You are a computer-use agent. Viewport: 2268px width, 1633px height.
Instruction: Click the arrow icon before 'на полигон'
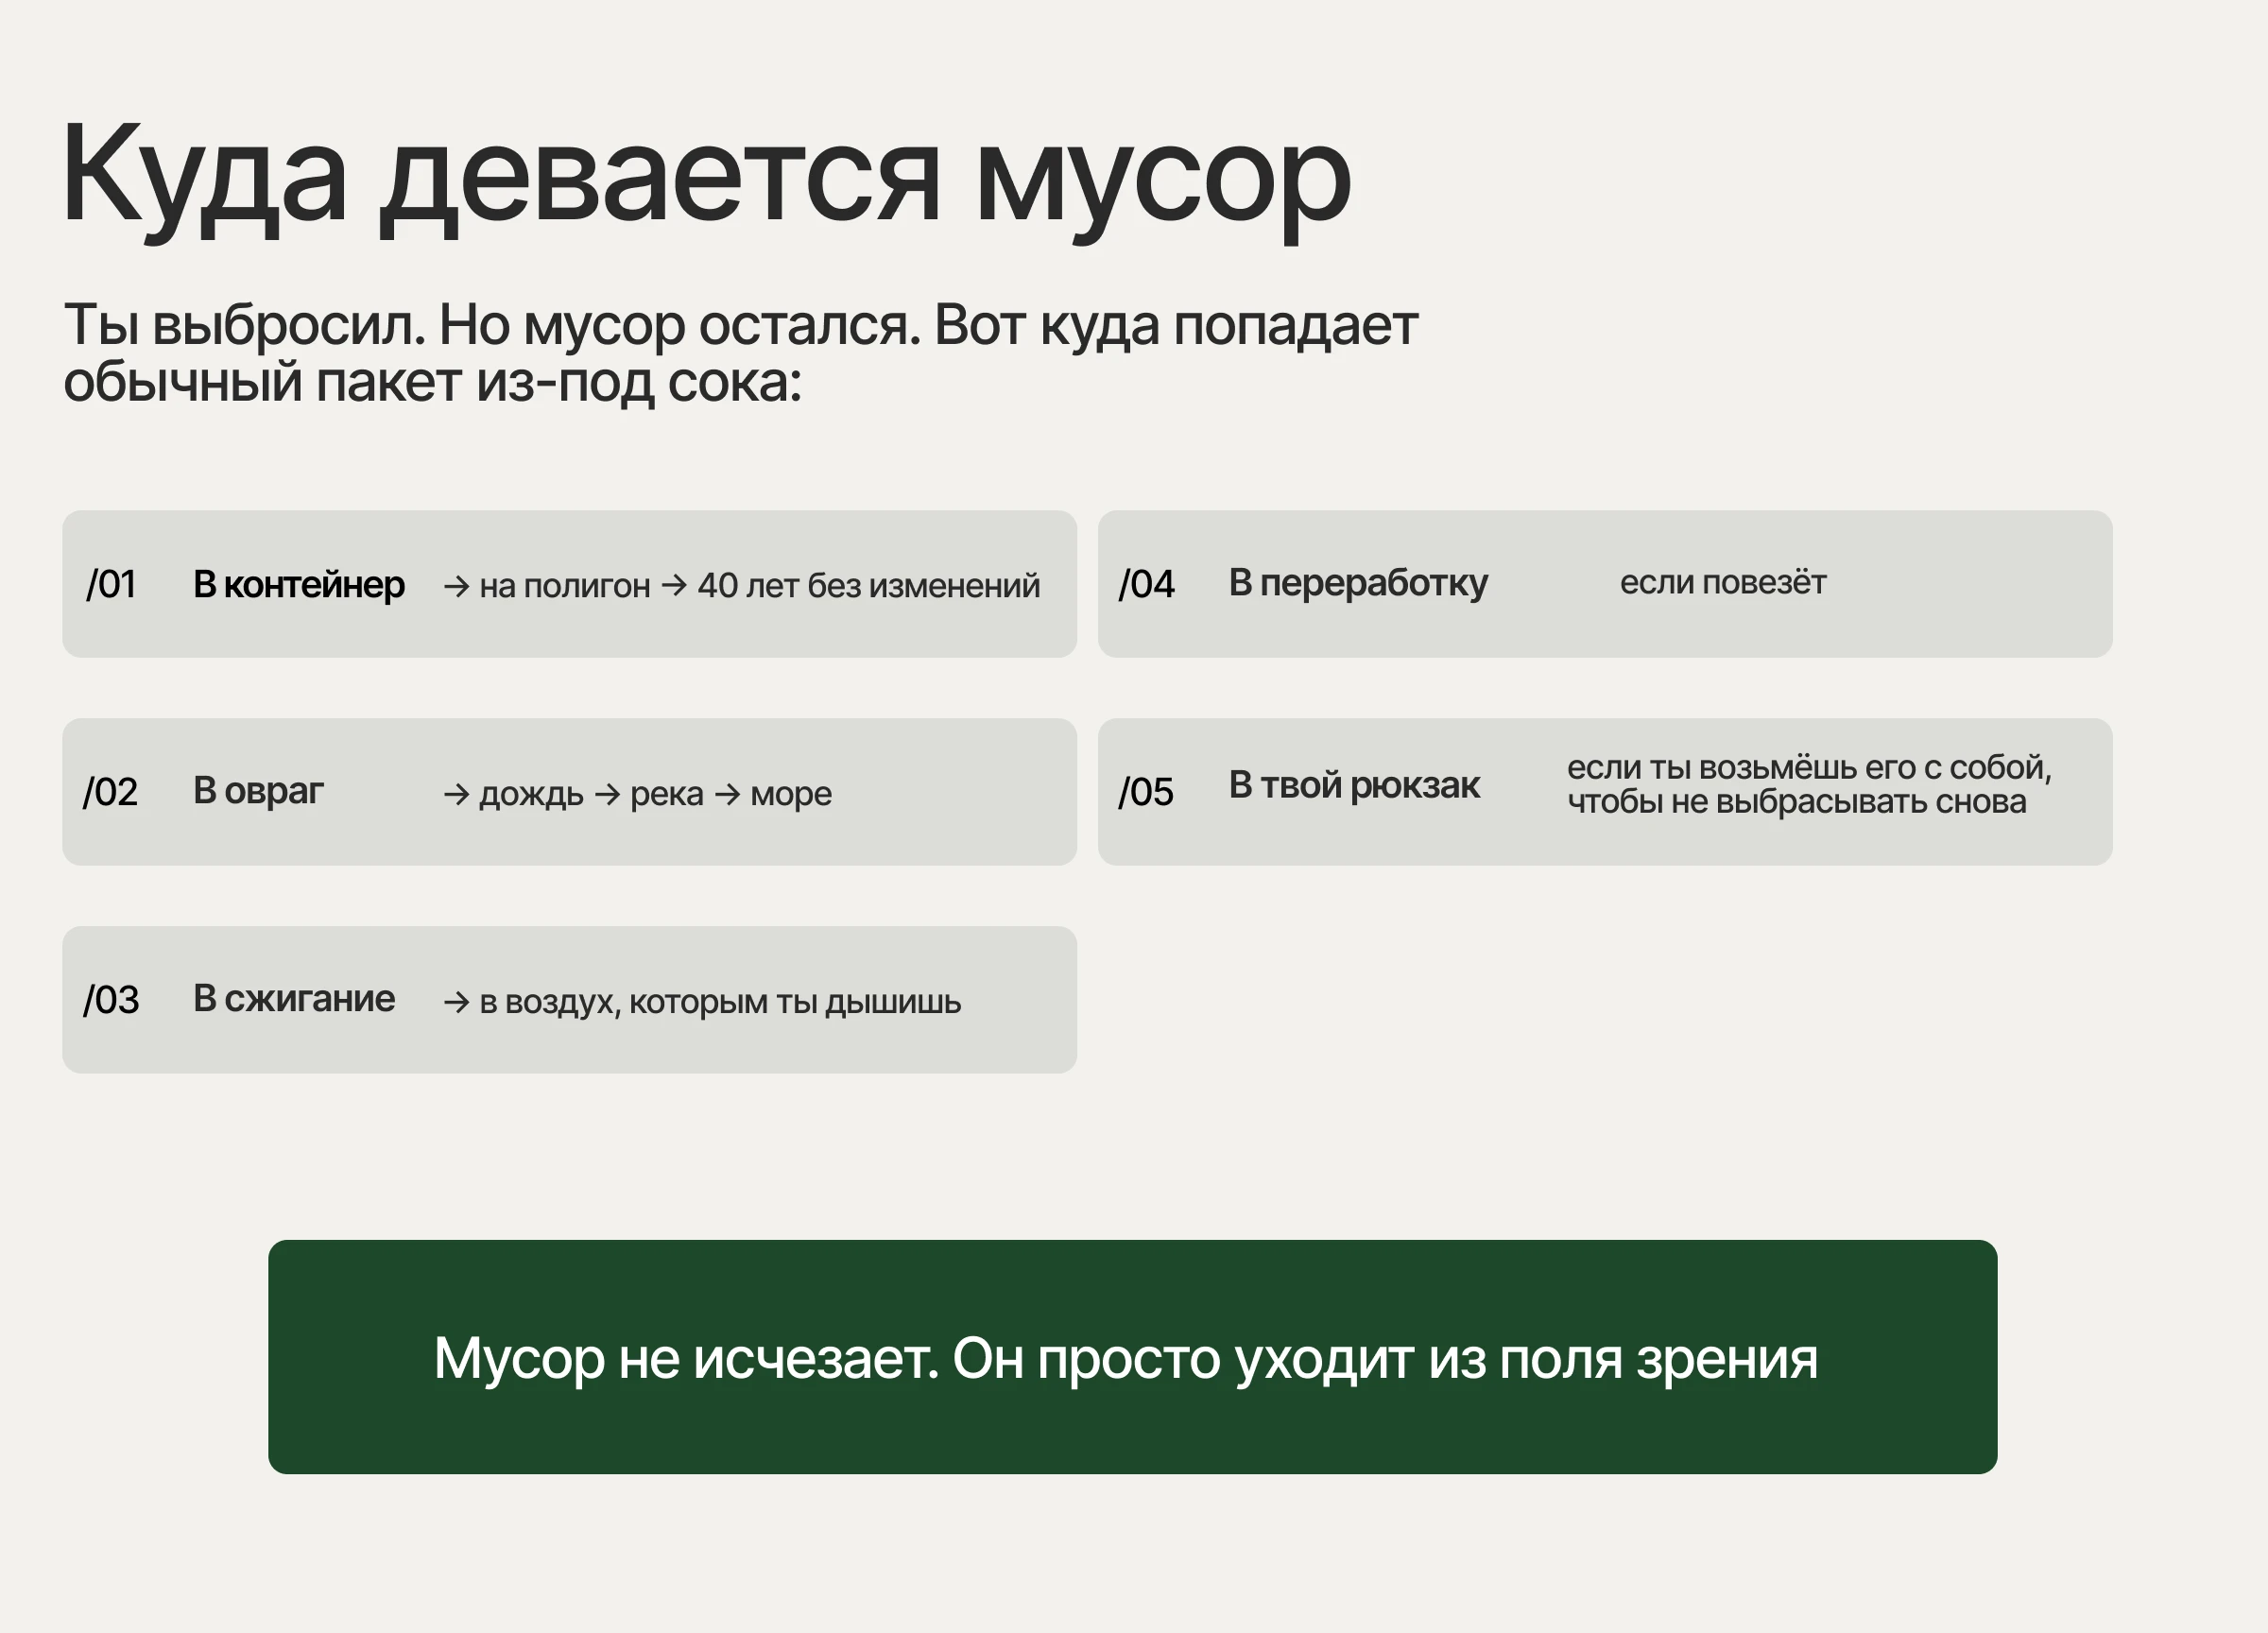(456, 586)
